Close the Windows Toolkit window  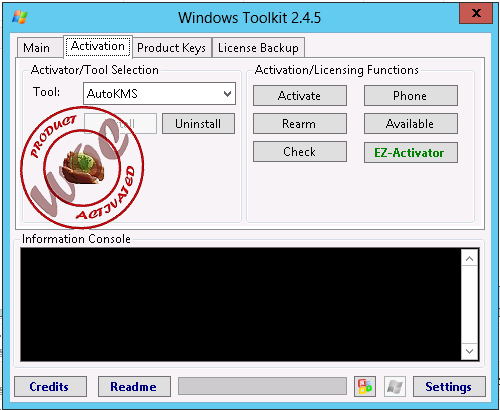tap(476, 13)
